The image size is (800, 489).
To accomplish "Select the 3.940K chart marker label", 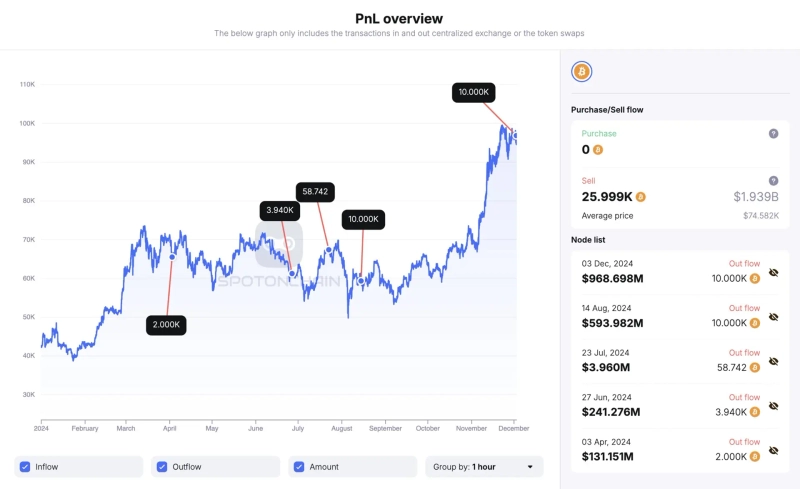I will (279, 210).
